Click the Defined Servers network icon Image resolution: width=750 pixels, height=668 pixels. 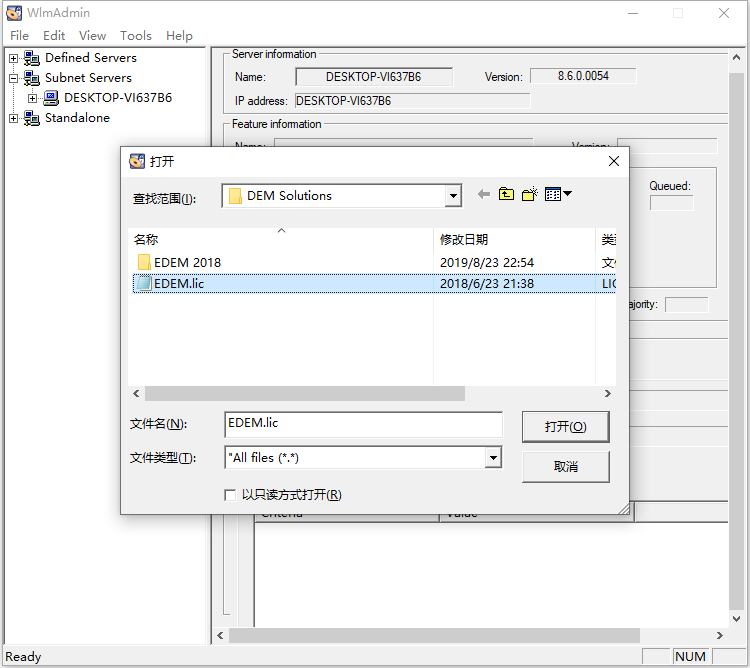(32, 58)
